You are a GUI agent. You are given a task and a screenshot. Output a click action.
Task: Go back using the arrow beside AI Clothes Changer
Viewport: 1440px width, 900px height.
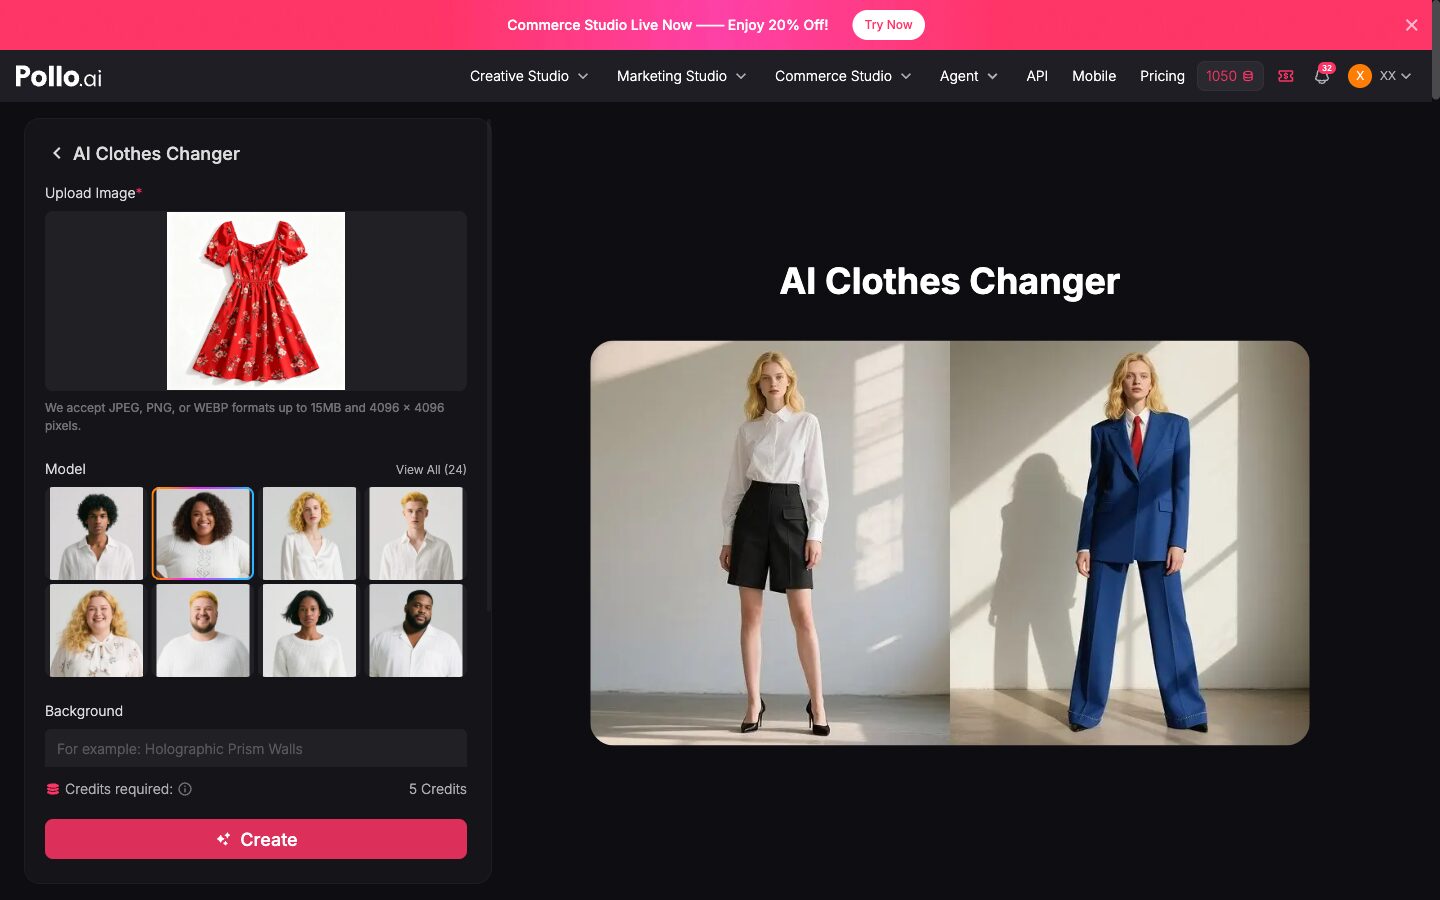(x=57, y=153)
